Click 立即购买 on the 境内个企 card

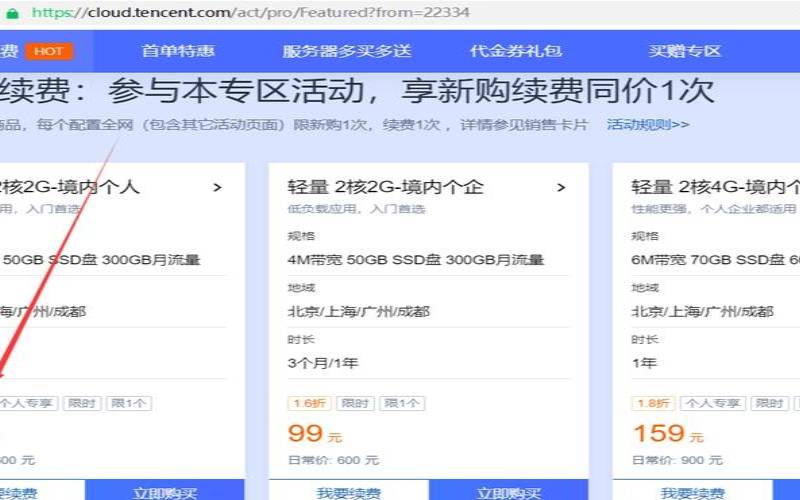click(509, 490)
